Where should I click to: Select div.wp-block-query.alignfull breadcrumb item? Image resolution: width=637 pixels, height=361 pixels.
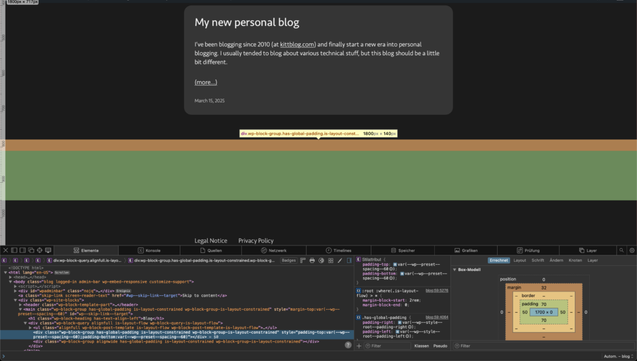coord(84,260)
